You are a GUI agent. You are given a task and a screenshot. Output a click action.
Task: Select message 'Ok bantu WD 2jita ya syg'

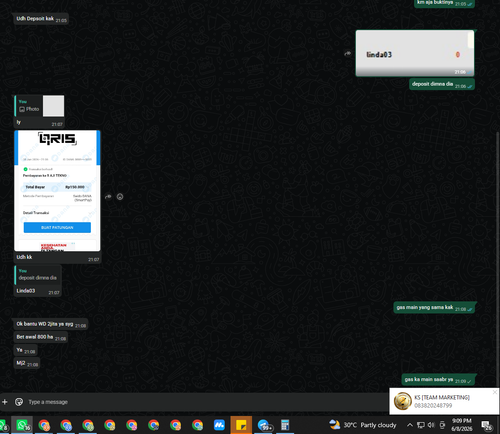pyautogui.click(x=45, y=324)
